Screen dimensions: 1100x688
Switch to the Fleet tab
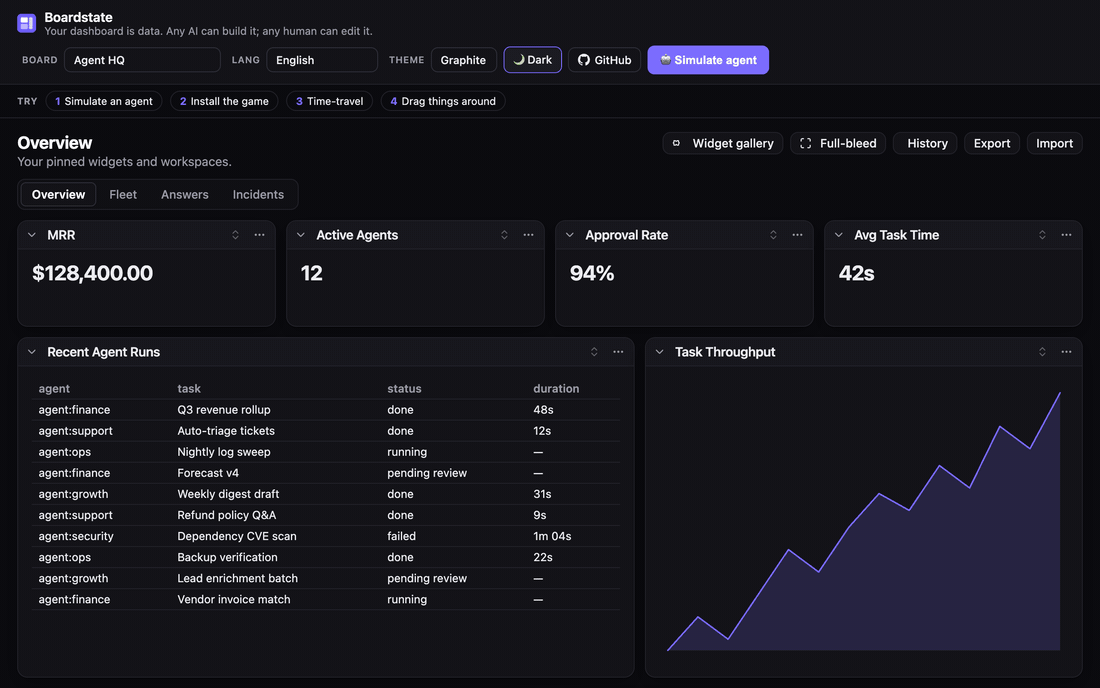click(123, 194)
